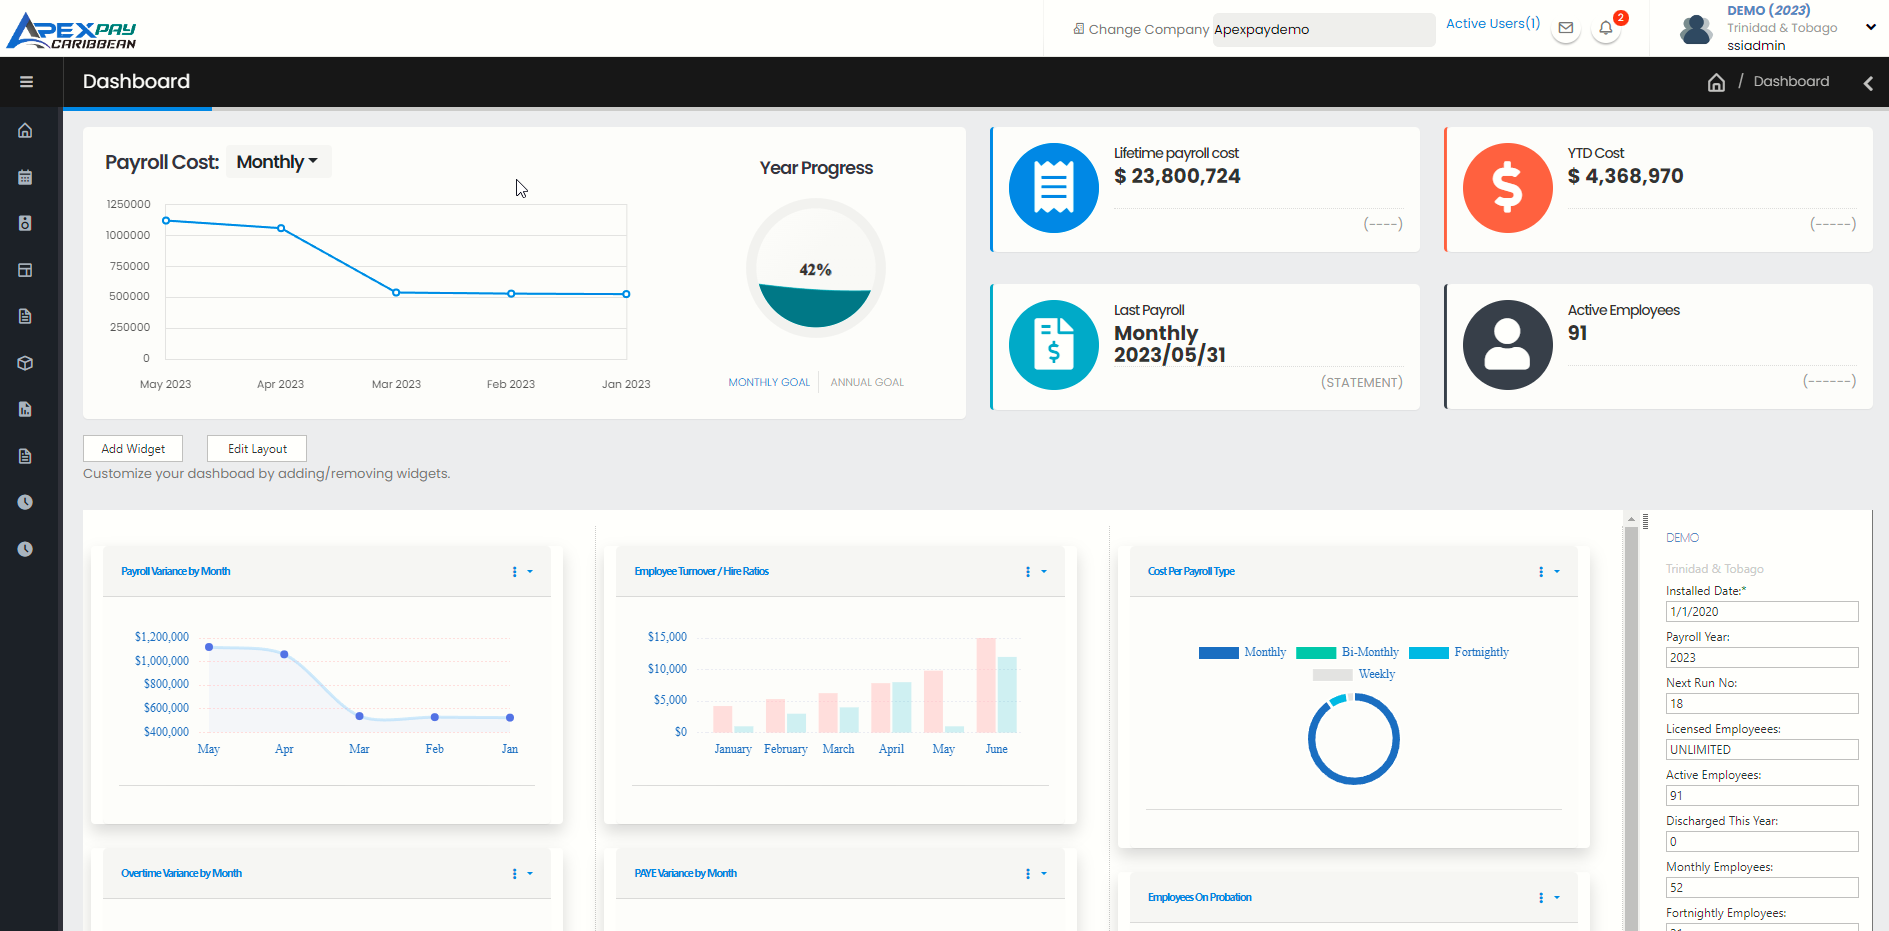The image size is (1889, 931).
Task: Click the home breadcrumb icon
Action: coord(1716,82)
